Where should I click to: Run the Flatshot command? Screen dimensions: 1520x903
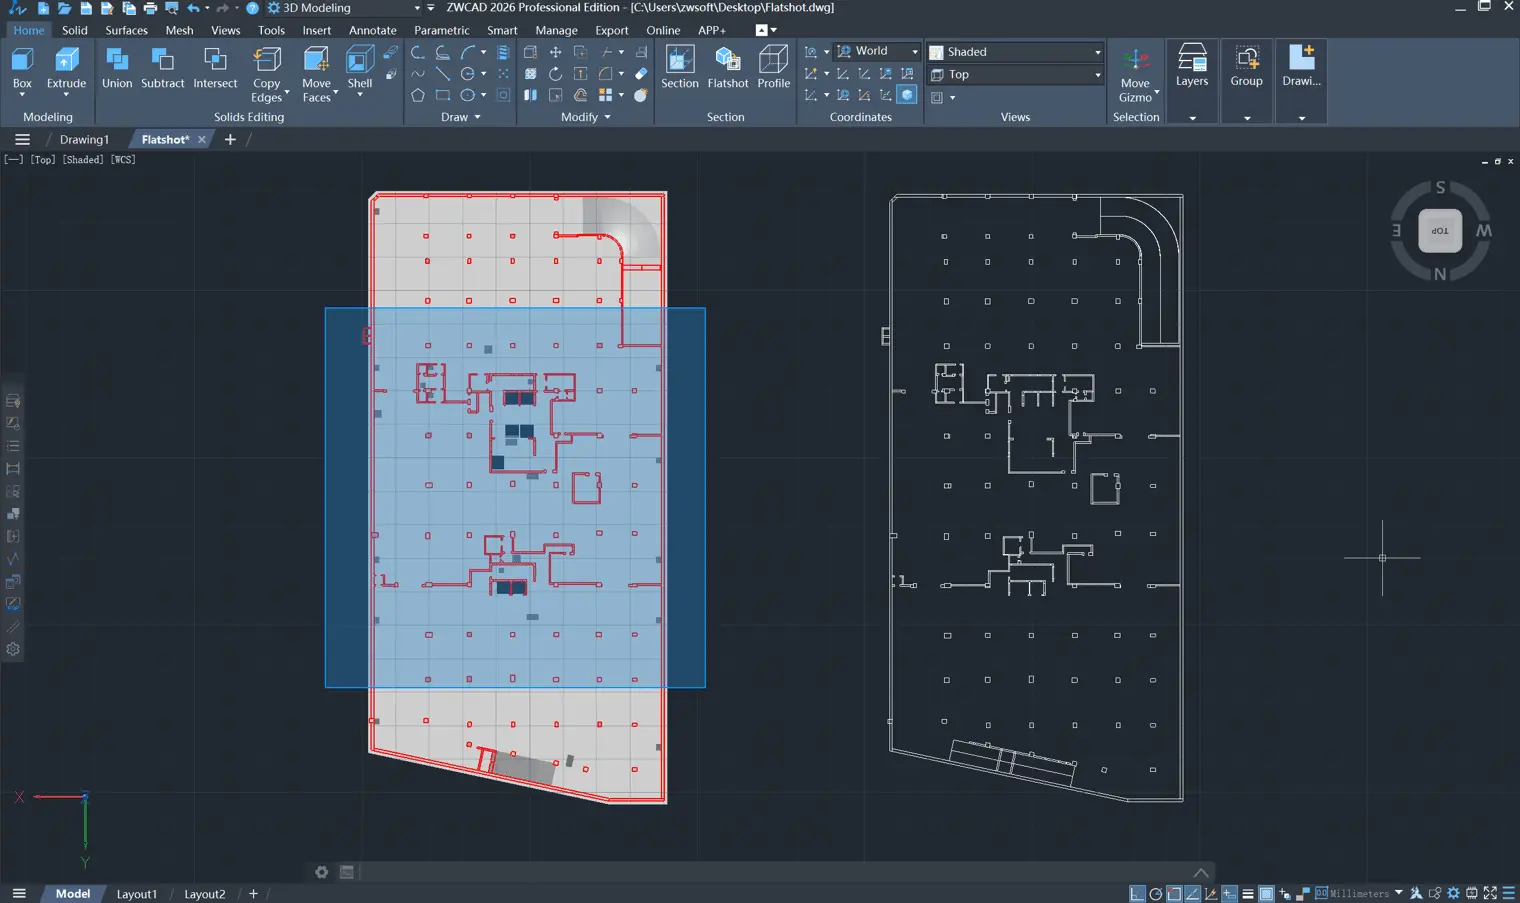coord(728,68)
